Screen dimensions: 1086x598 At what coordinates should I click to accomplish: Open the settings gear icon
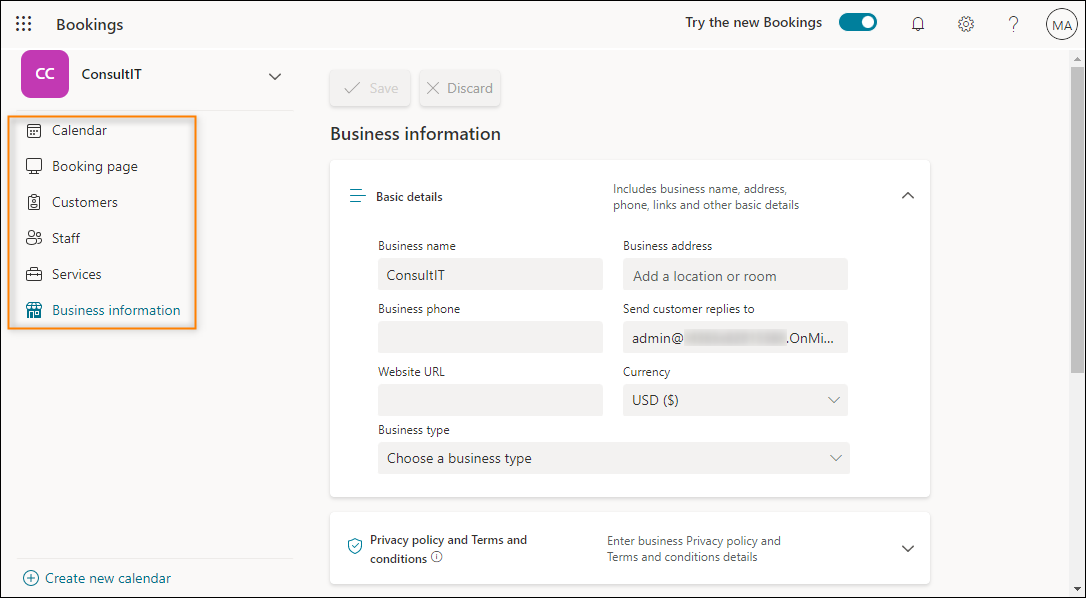(965, 24)
